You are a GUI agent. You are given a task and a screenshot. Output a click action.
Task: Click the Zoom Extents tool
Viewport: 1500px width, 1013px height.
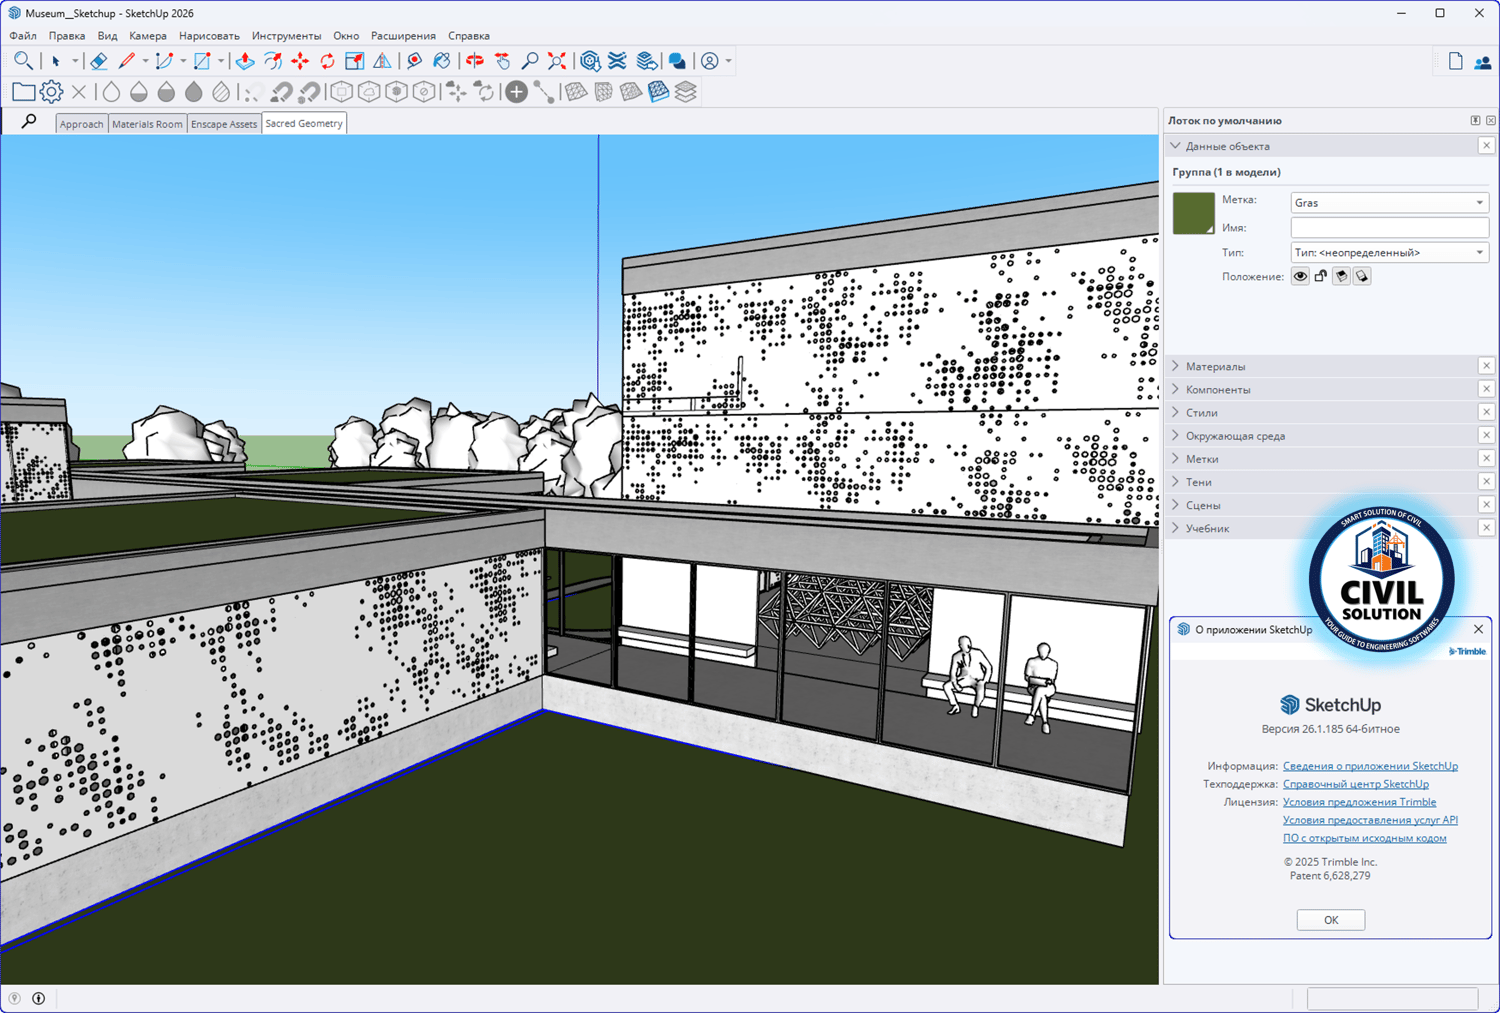[x=557, y=61]
